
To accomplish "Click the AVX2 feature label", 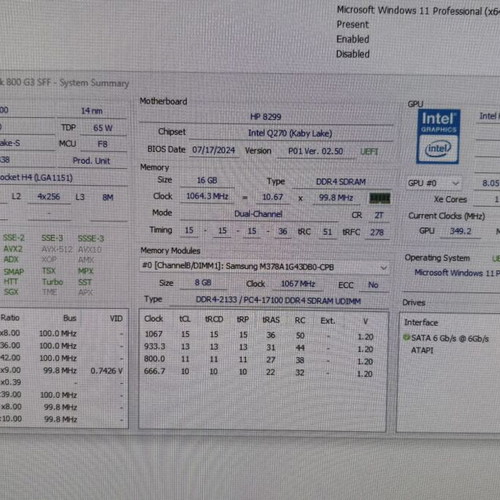I will [x=13, y=249].
